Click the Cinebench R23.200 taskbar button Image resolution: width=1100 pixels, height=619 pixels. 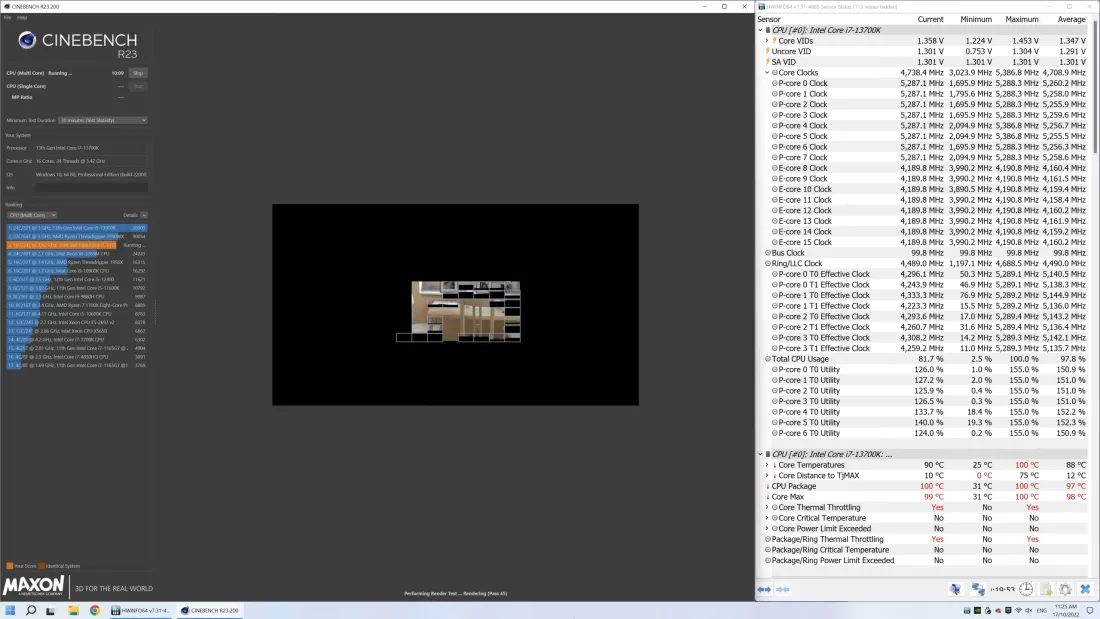coord(210,611)
